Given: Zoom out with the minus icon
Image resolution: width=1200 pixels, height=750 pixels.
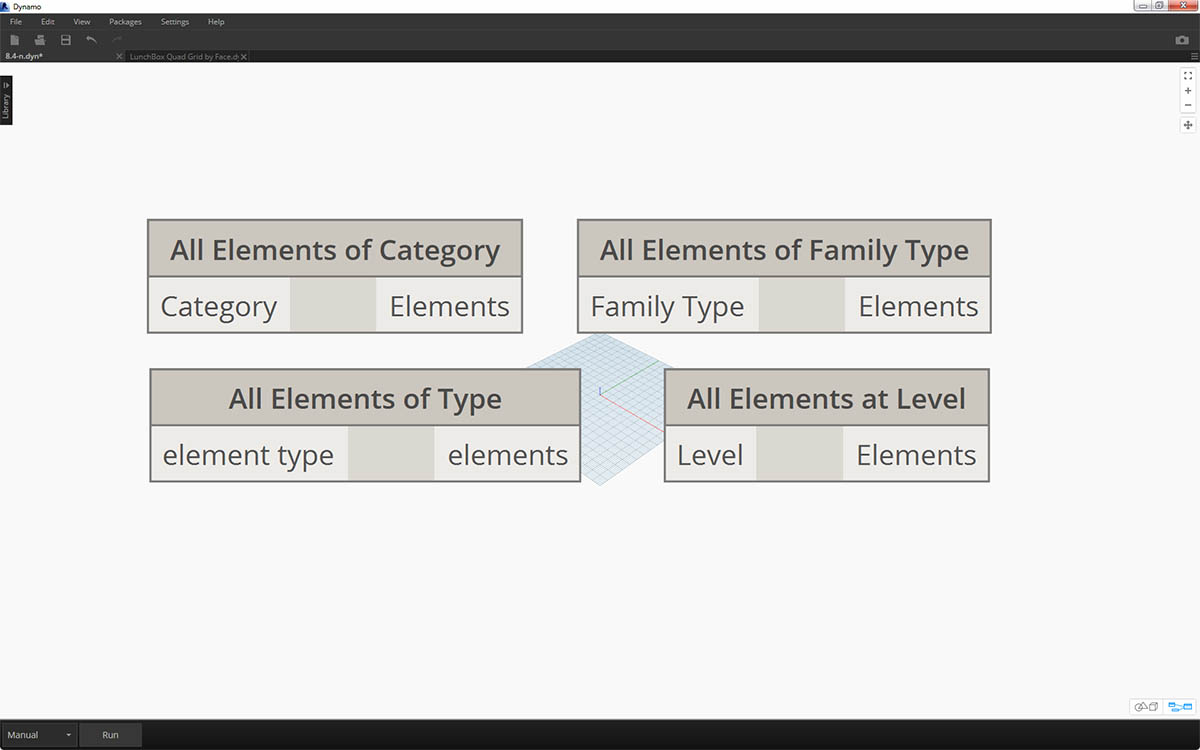Looking at the screenshot, I should click(x=1188, y=105).
